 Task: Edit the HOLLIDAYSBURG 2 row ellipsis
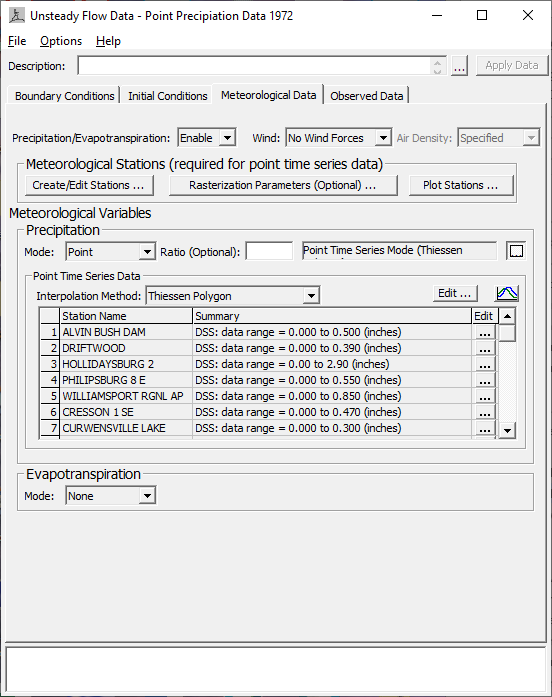pos(485,365)
